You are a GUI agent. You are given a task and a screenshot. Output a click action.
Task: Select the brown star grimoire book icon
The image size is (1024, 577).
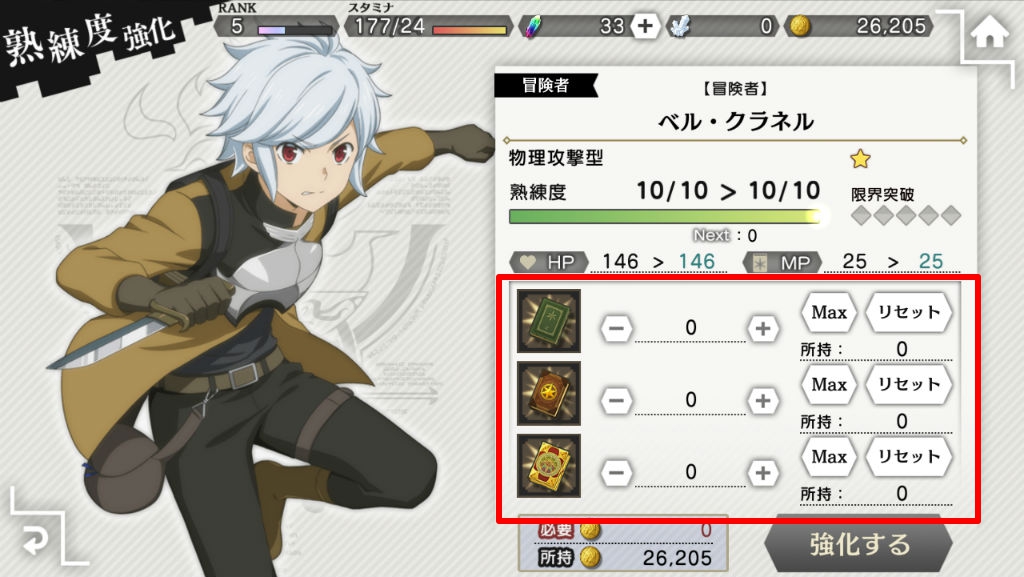coord(549,394)
